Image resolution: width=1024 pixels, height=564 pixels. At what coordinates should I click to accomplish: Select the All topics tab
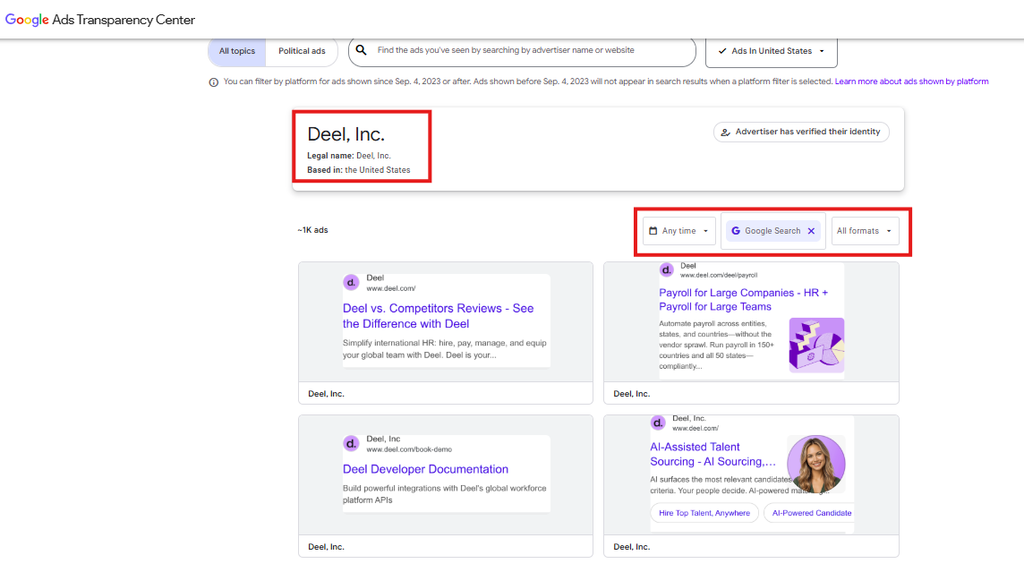(x=237, y=51)
